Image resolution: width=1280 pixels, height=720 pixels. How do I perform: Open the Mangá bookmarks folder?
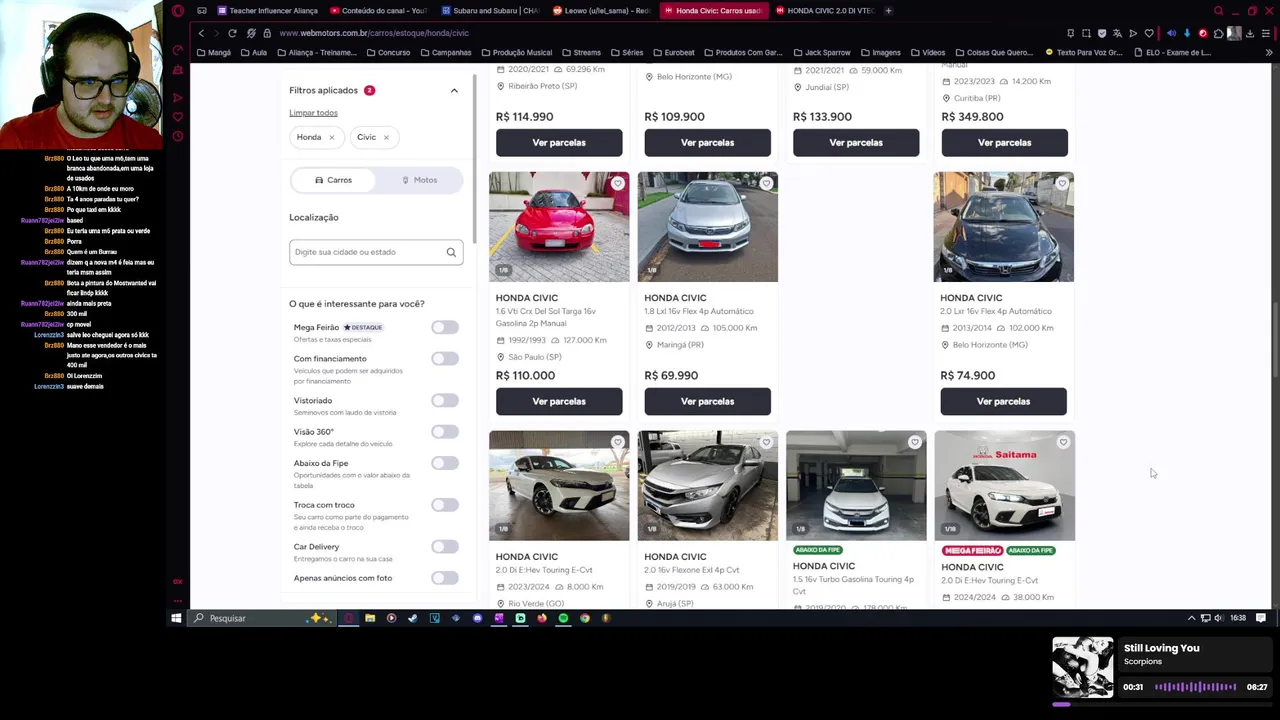214,52
